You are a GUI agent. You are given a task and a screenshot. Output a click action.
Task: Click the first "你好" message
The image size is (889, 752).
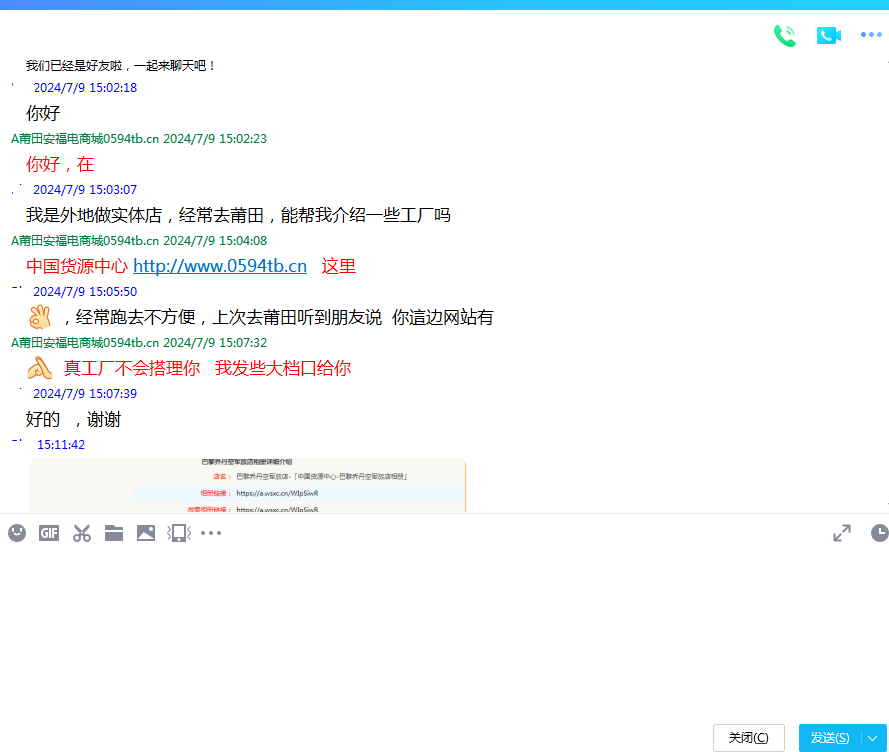tap(43, 113)
